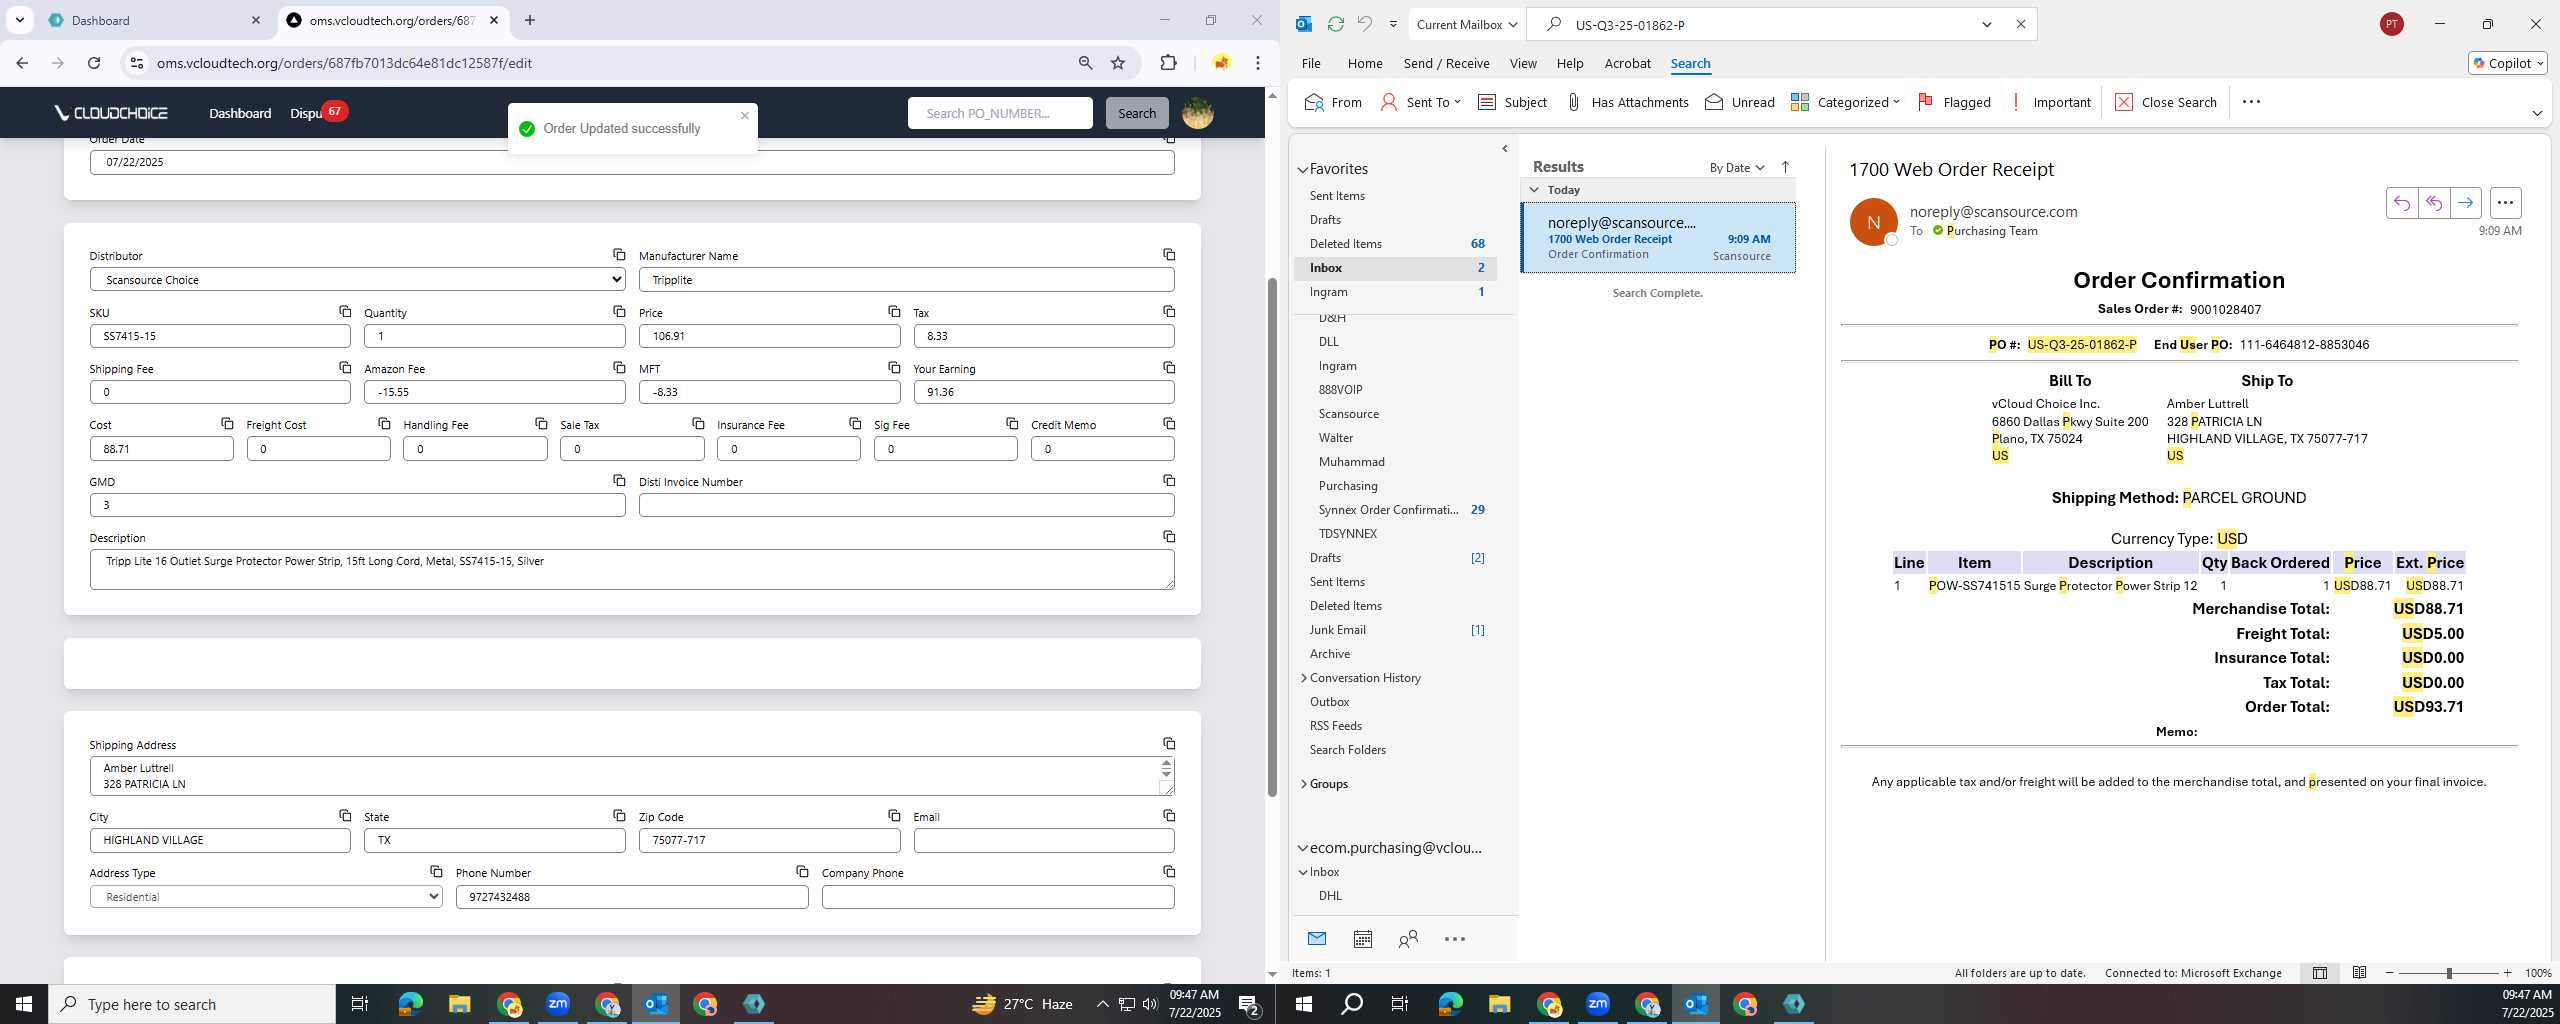Open Acrobat ribbon tab

[1627, 63]
